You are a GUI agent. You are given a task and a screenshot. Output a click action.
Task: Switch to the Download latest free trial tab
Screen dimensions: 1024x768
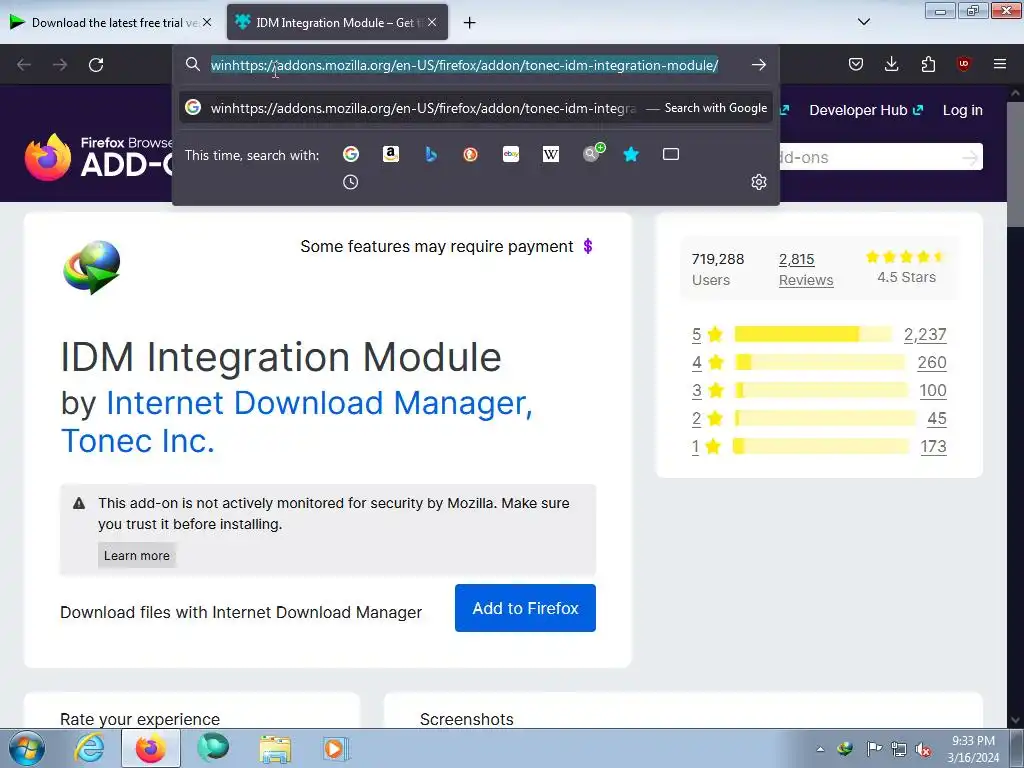click(x=111, y=22)
